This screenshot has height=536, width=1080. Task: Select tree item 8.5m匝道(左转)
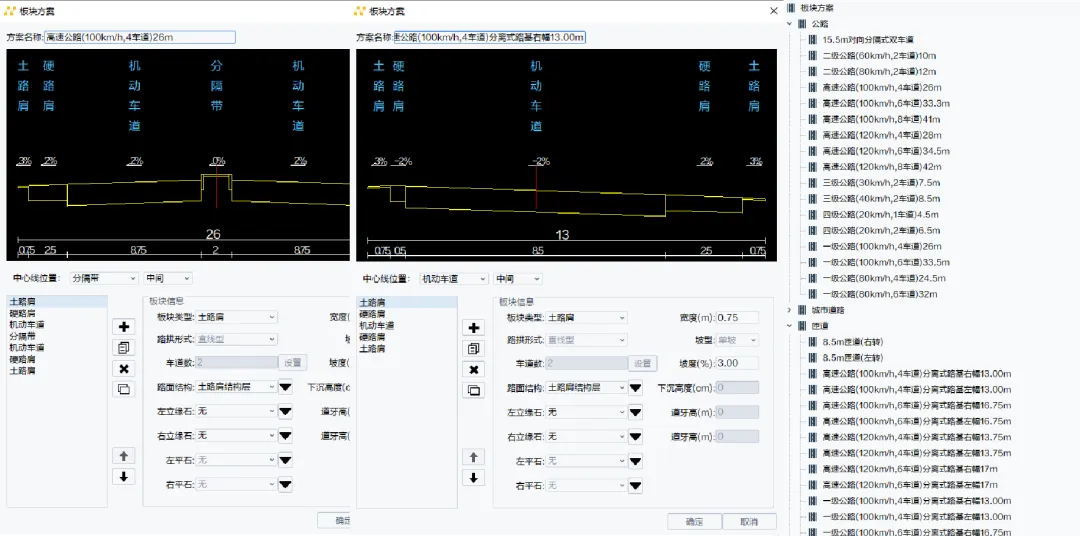tap(853, 358)
